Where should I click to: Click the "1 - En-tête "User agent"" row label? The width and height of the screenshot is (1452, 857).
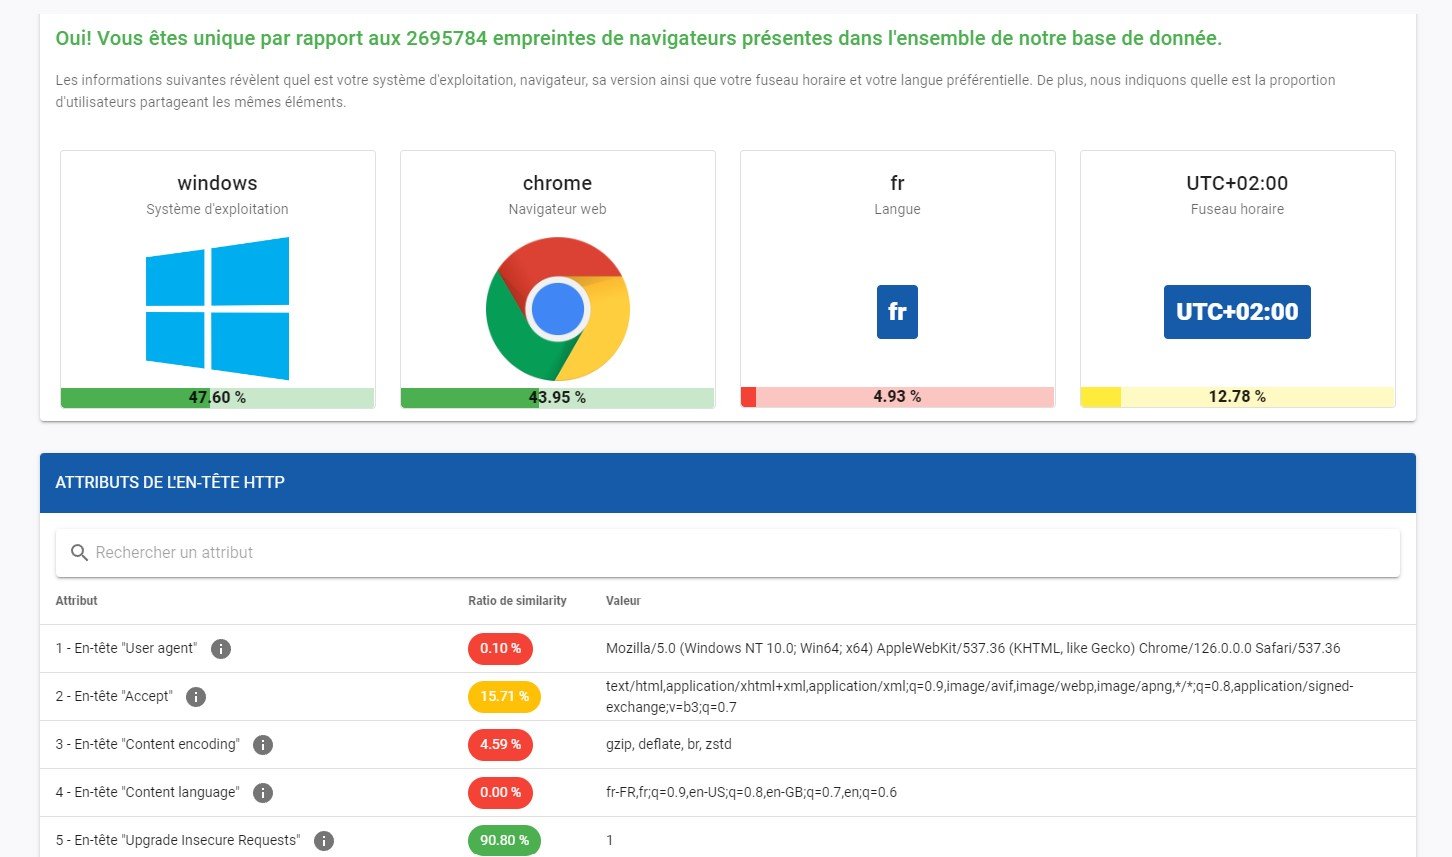pos(126,649)
